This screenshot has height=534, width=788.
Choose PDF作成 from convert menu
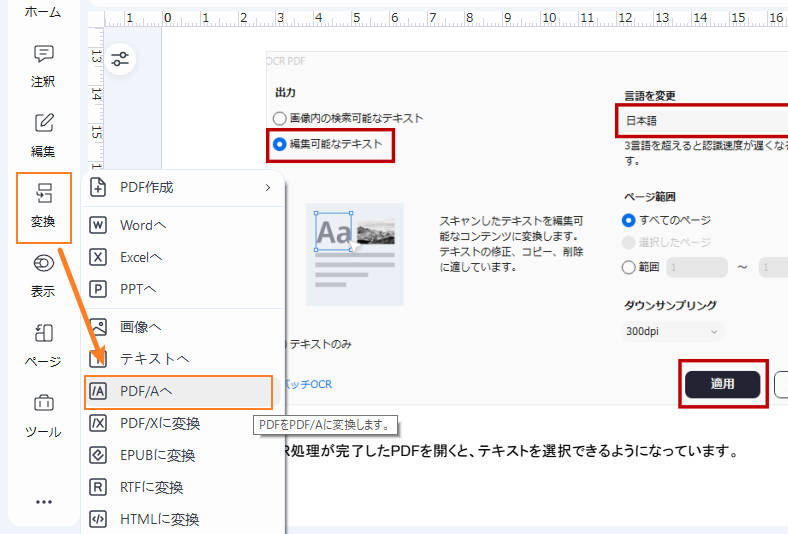[x=183, y=187]
